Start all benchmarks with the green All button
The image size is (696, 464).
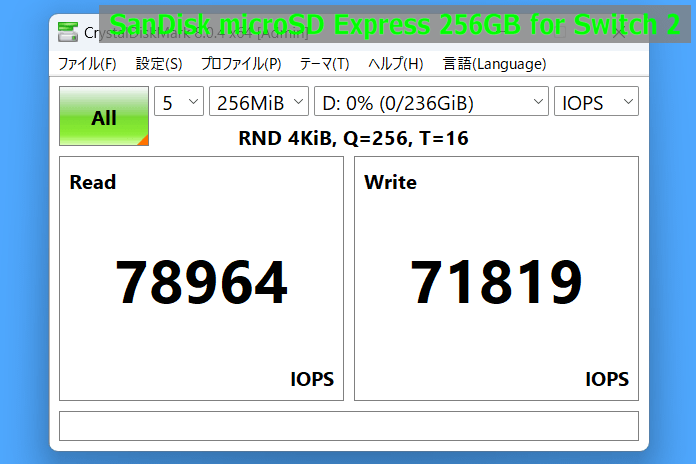pos(104,117)
